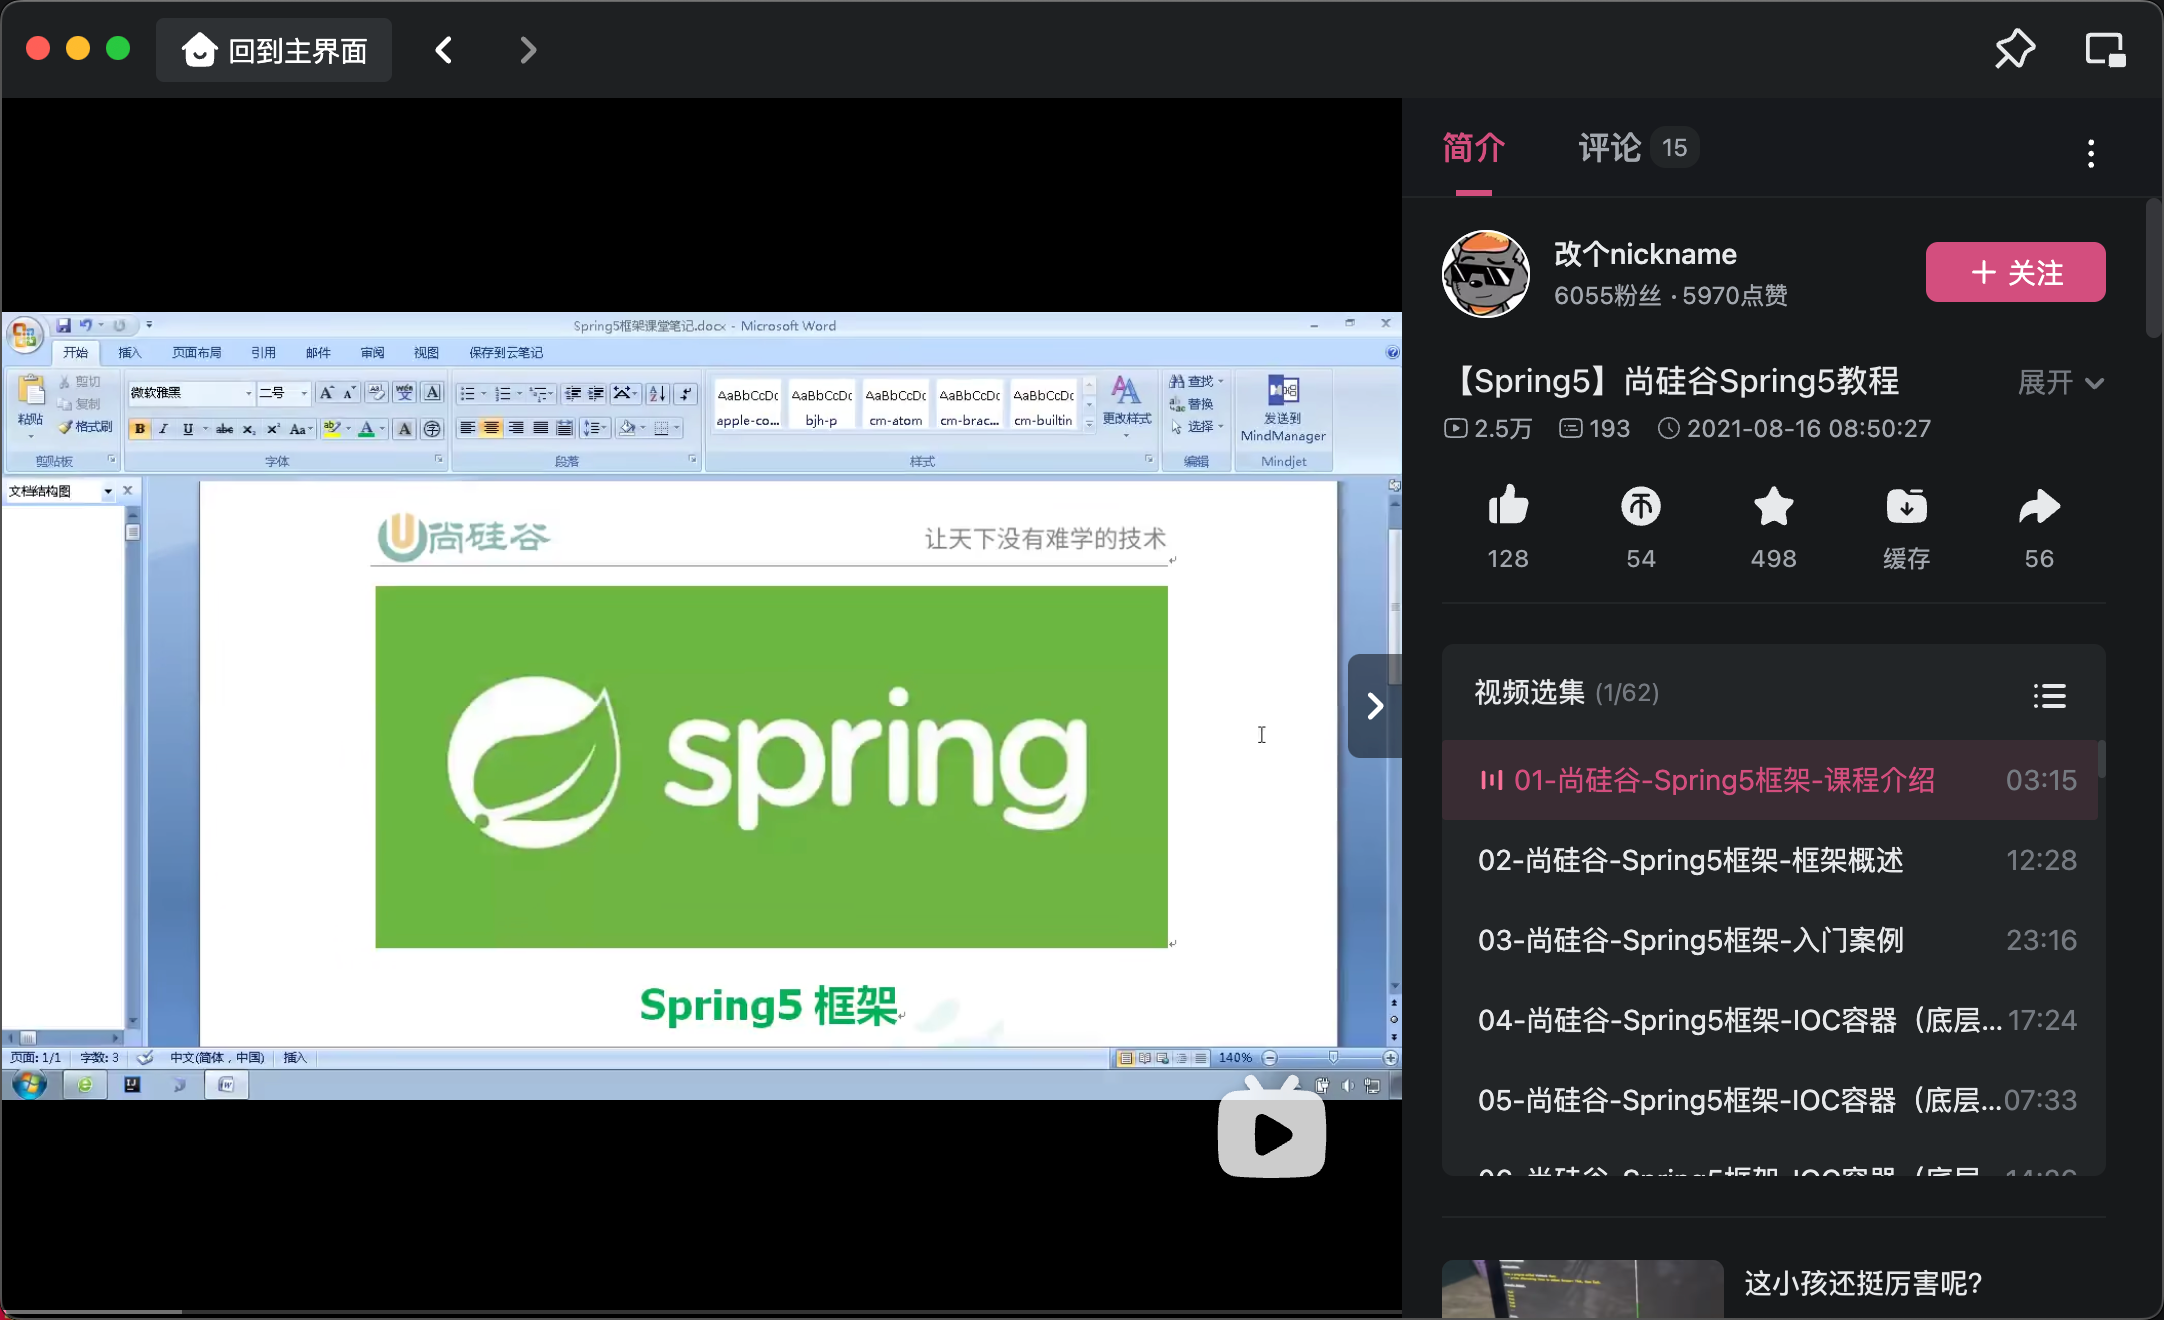Image resolution: width=2164 pixels, height=1320 pixels.
Task: Go forward with the right arrow
Action: point(528,50)
